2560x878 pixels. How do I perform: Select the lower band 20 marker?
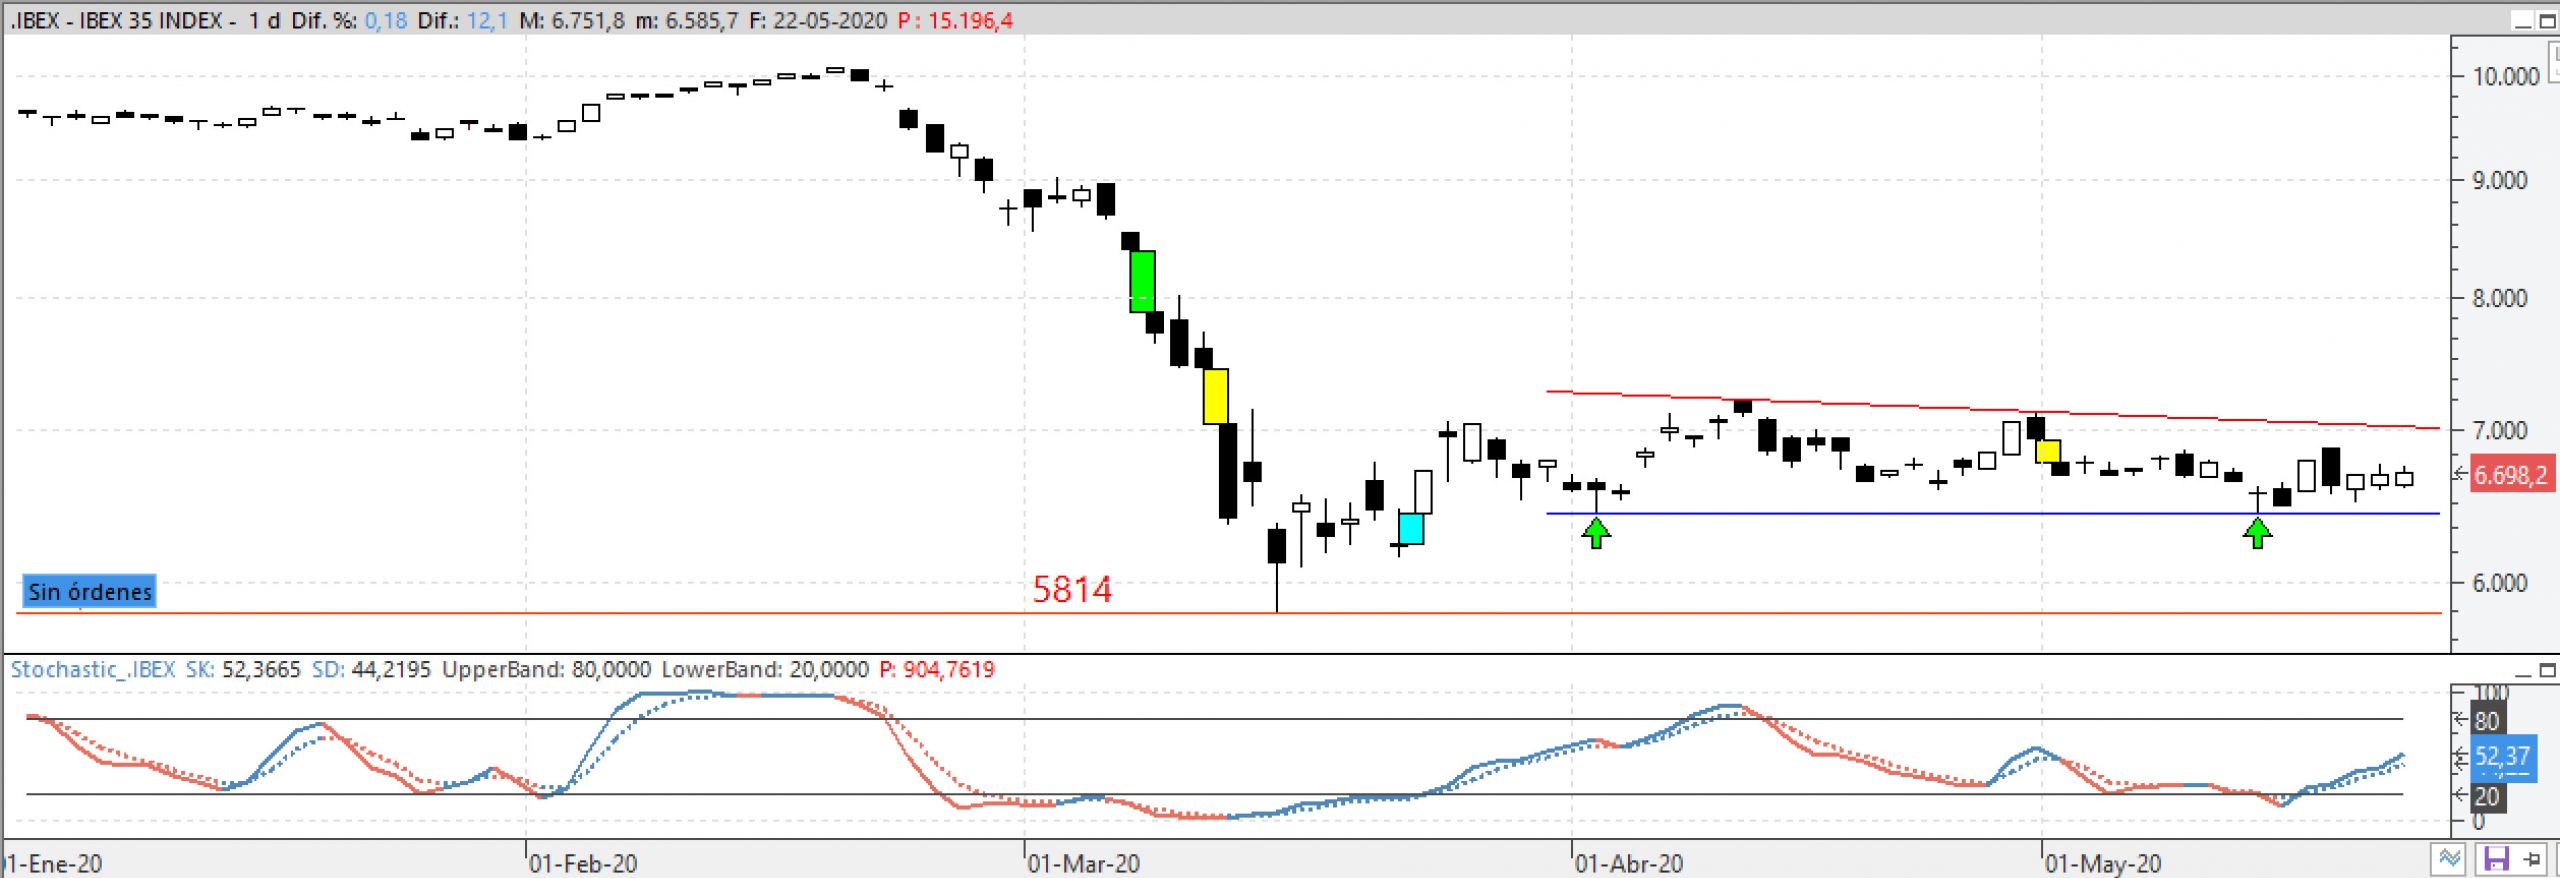pyautogui.click(x=2487, y=796)
